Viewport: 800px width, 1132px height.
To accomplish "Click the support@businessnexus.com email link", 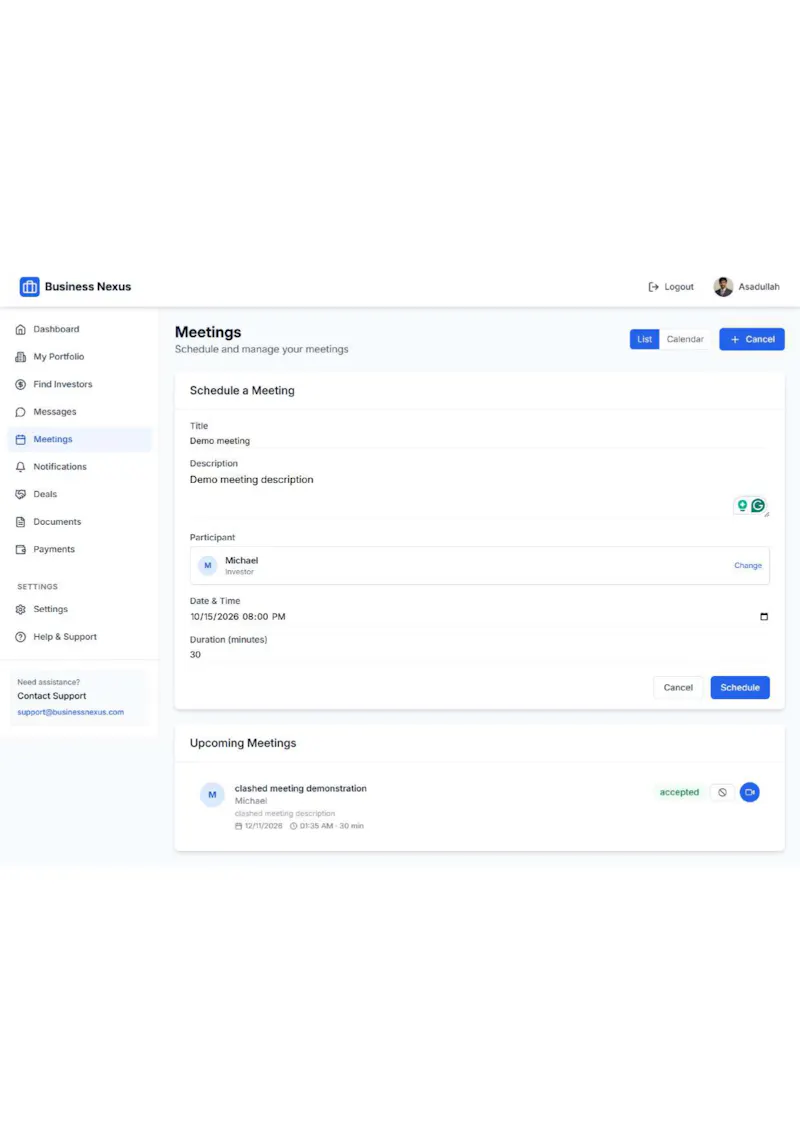I will coord(71,712).
